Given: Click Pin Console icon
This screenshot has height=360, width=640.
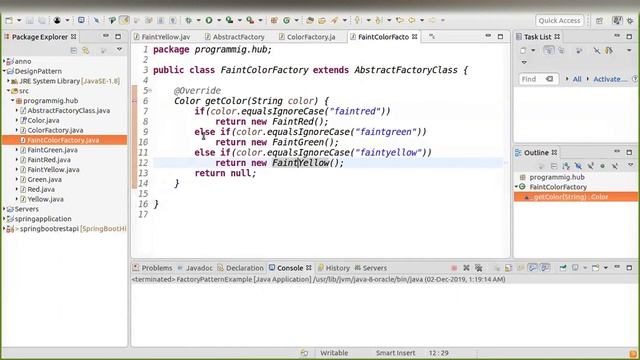Looking at the screenshot, I should [563, 268].
